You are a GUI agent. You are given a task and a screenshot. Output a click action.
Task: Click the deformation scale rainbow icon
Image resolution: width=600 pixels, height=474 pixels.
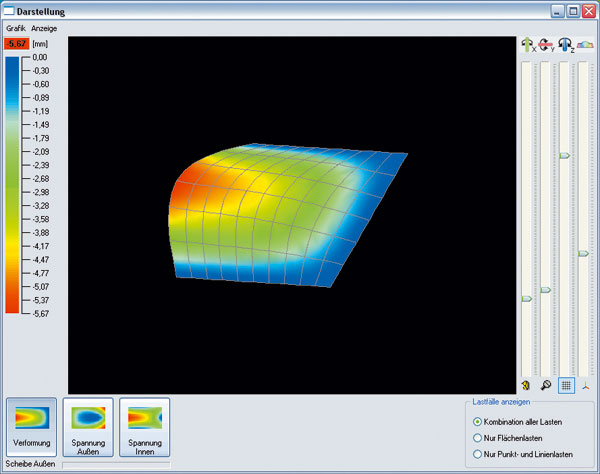pos(585,45)
